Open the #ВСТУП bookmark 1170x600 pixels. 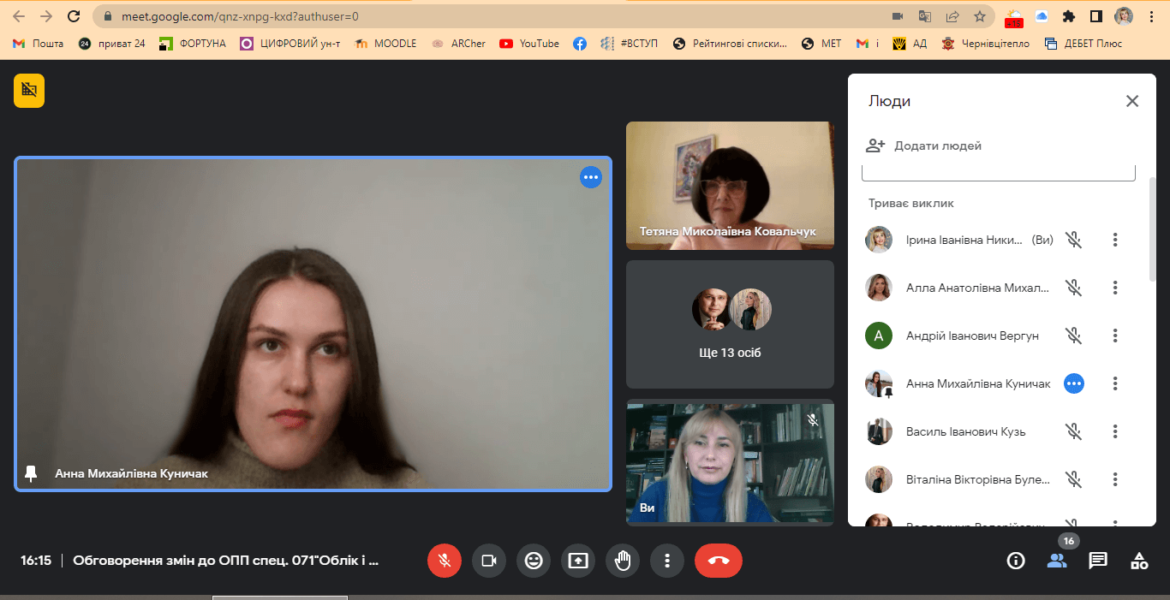point(630,43)
